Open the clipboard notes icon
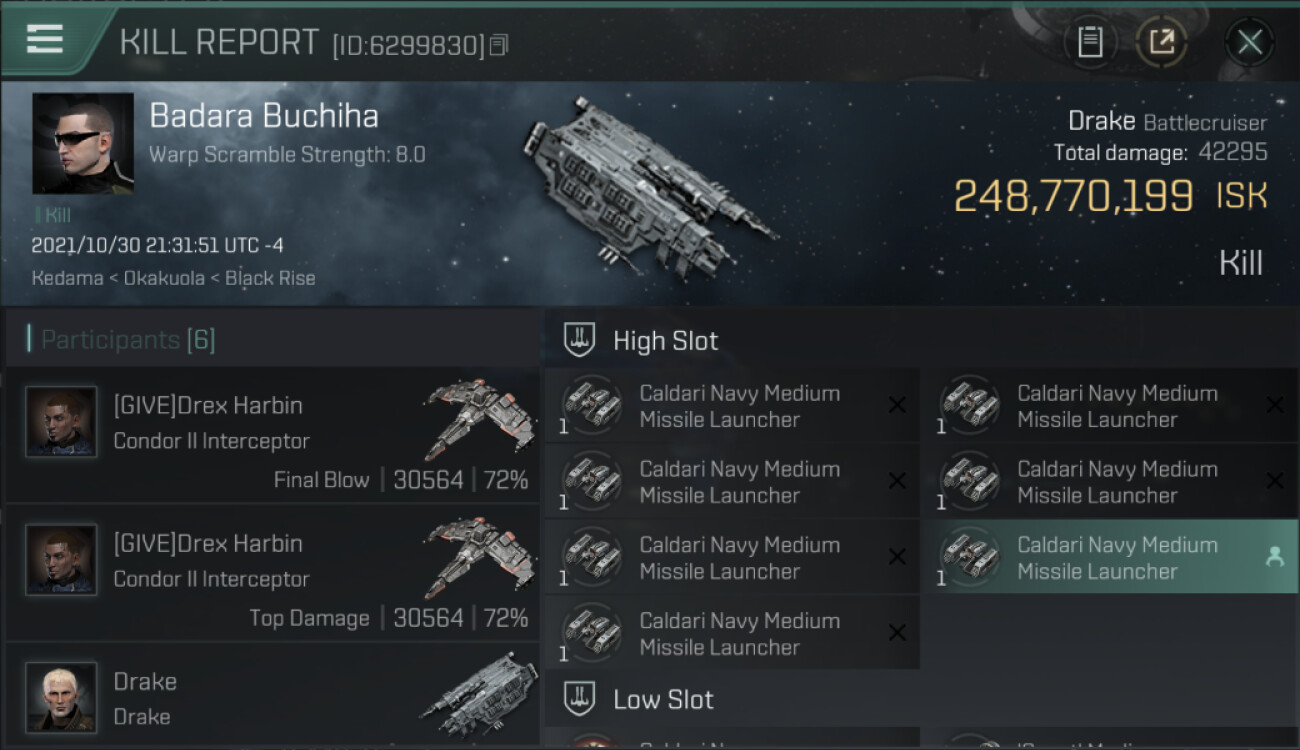The image size is (1300, 750). (x=1090, y=42)
